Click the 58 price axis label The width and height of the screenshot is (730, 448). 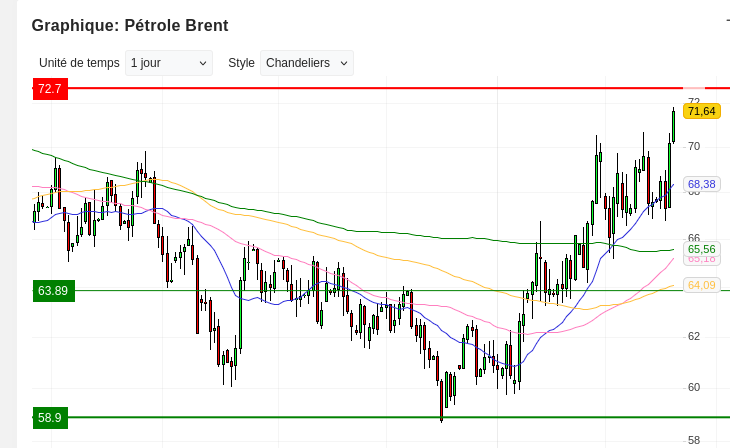[x=694, y=440]
